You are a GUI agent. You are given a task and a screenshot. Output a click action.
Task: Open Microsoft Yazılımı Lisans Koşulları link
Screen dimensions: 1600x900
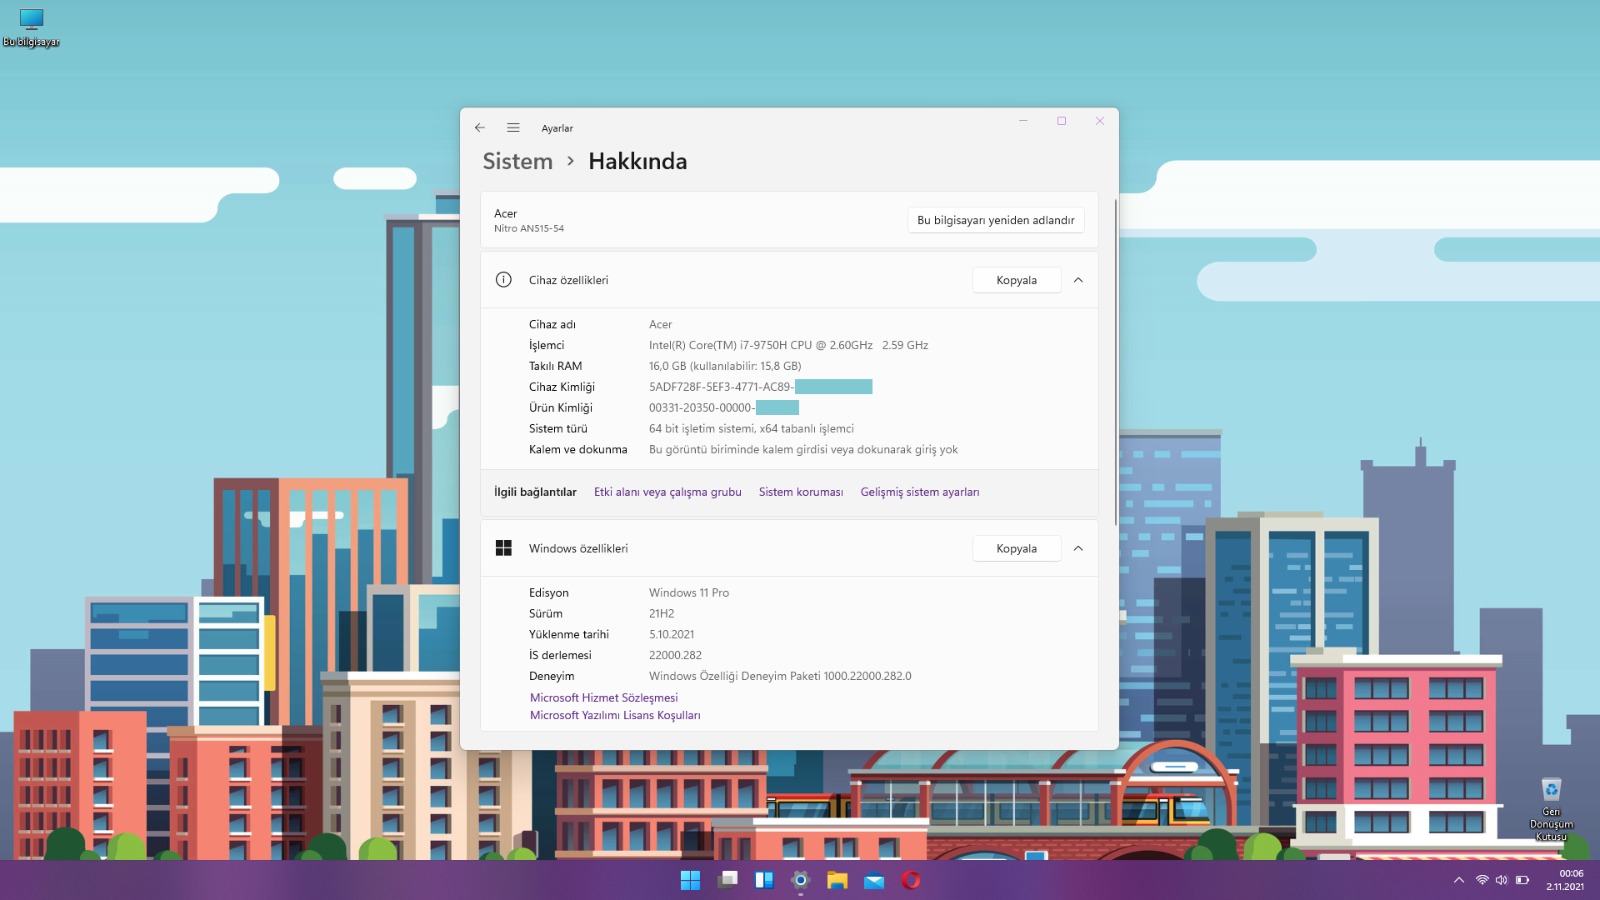pyautogui.click(x=615, y=715)
